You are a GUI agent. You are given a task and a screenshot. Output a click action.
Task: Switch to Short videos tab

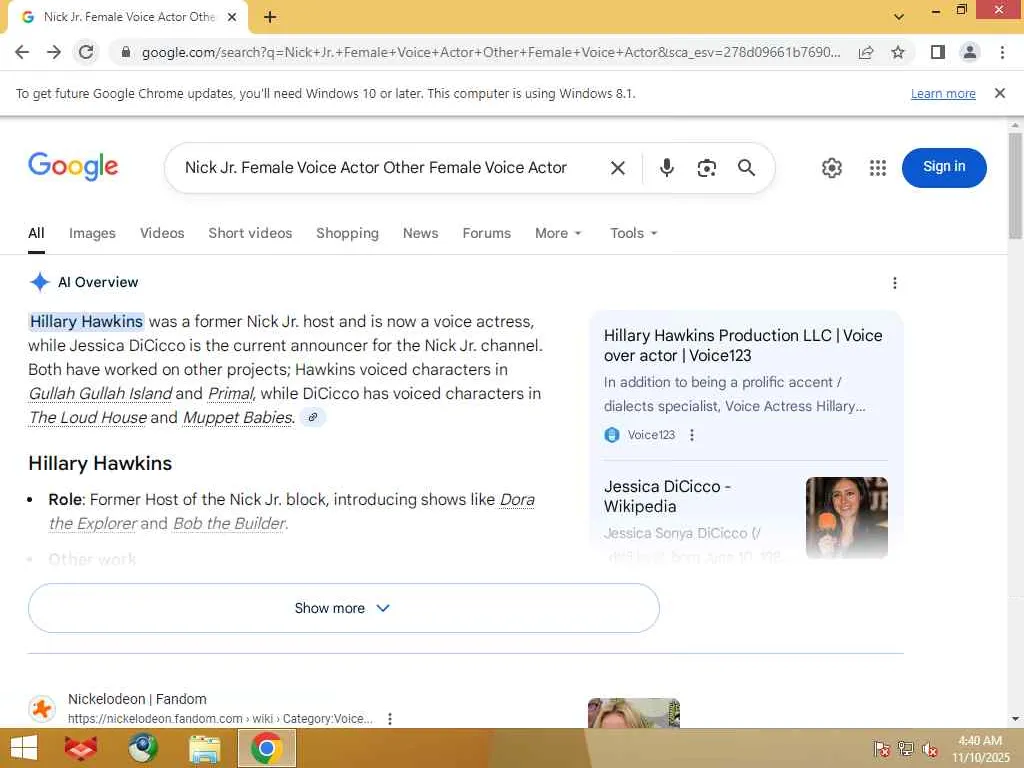(250, 233)
